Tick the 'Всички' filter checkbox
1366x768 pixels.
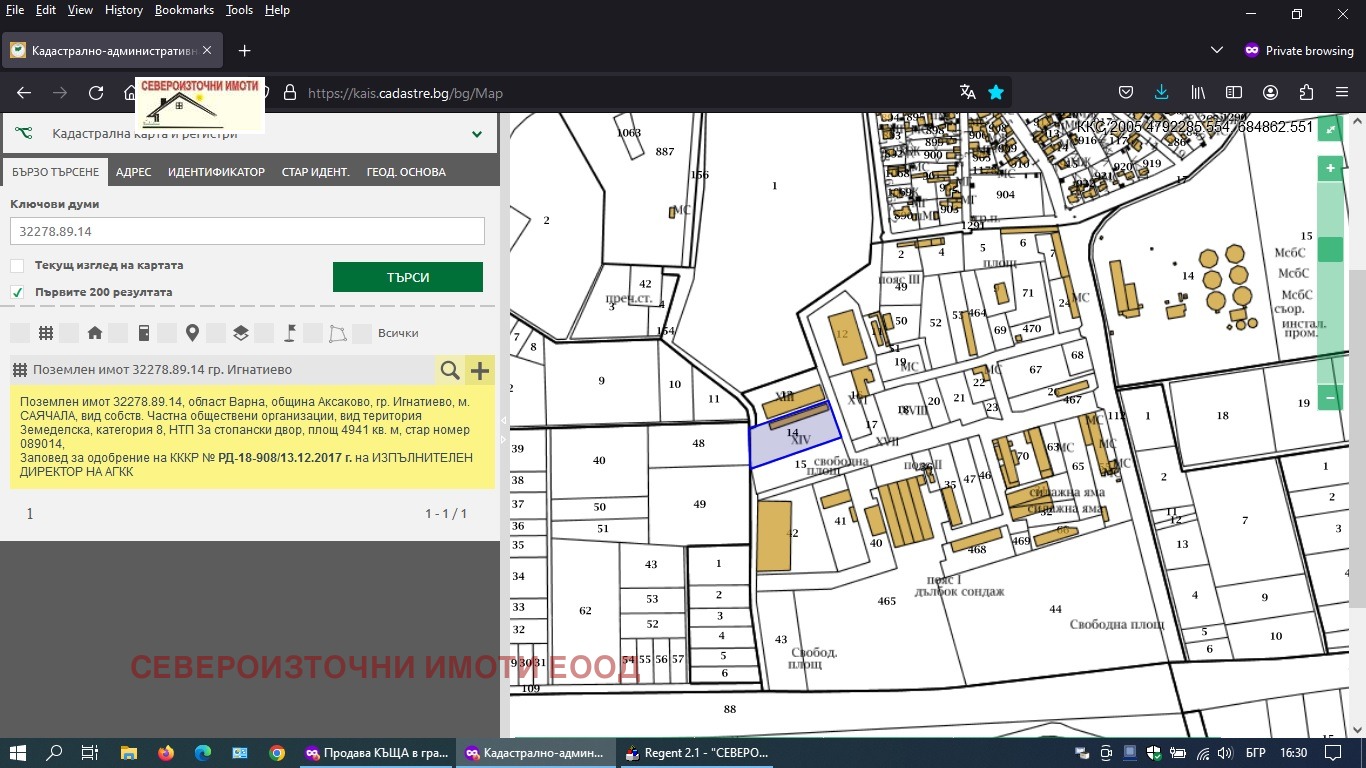click(x=362, y=333)
